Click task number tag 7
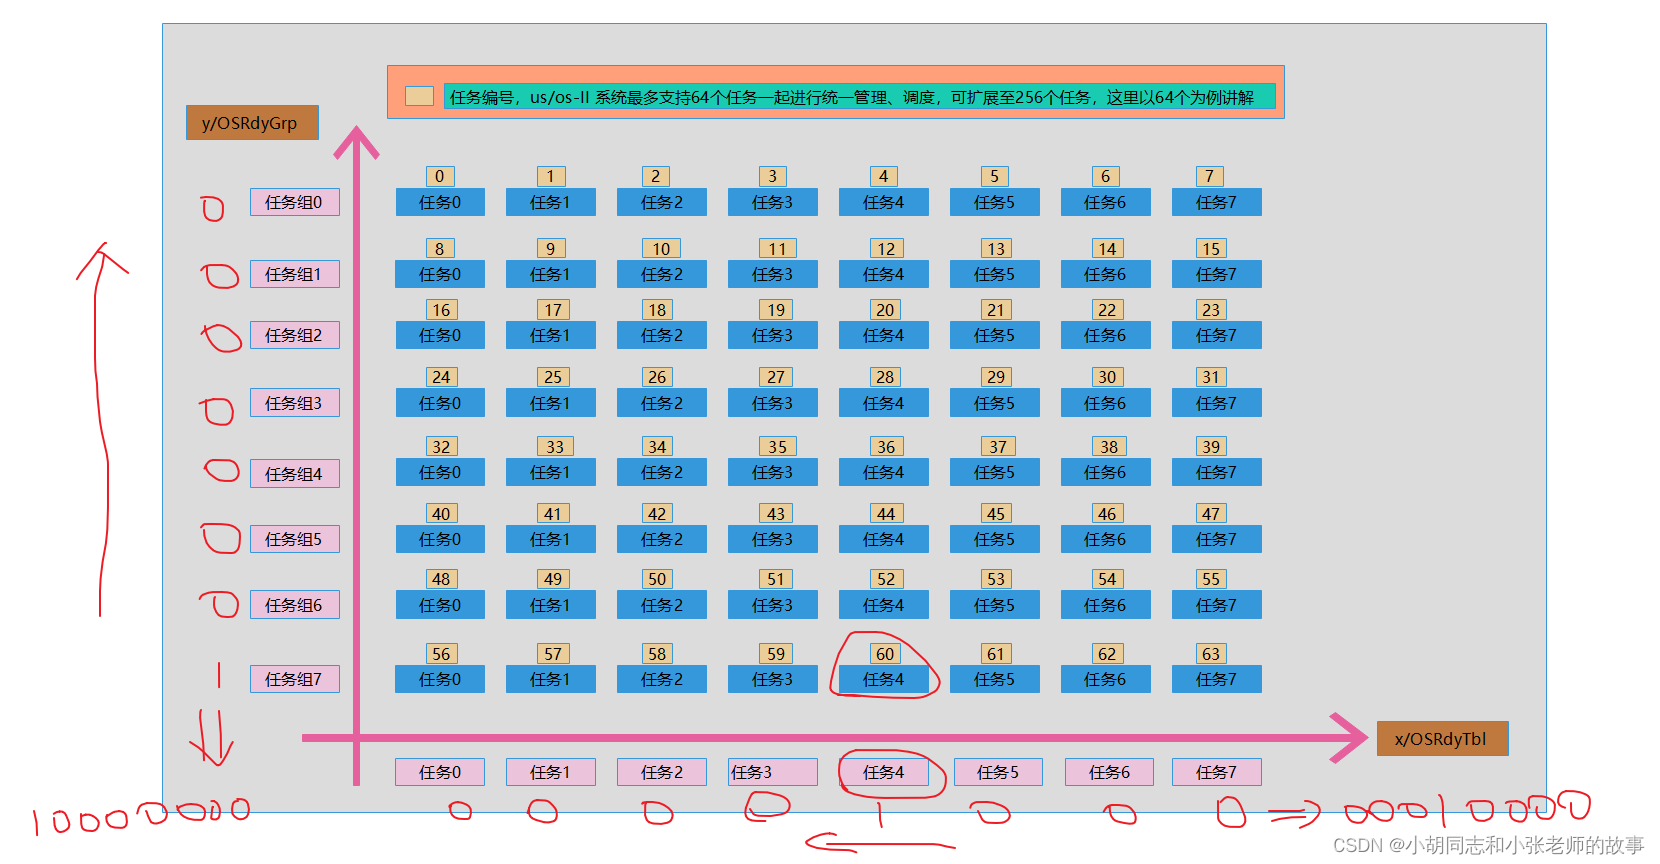The width and height of the screenshot is (1660, 864). [x=1210, y=176]
